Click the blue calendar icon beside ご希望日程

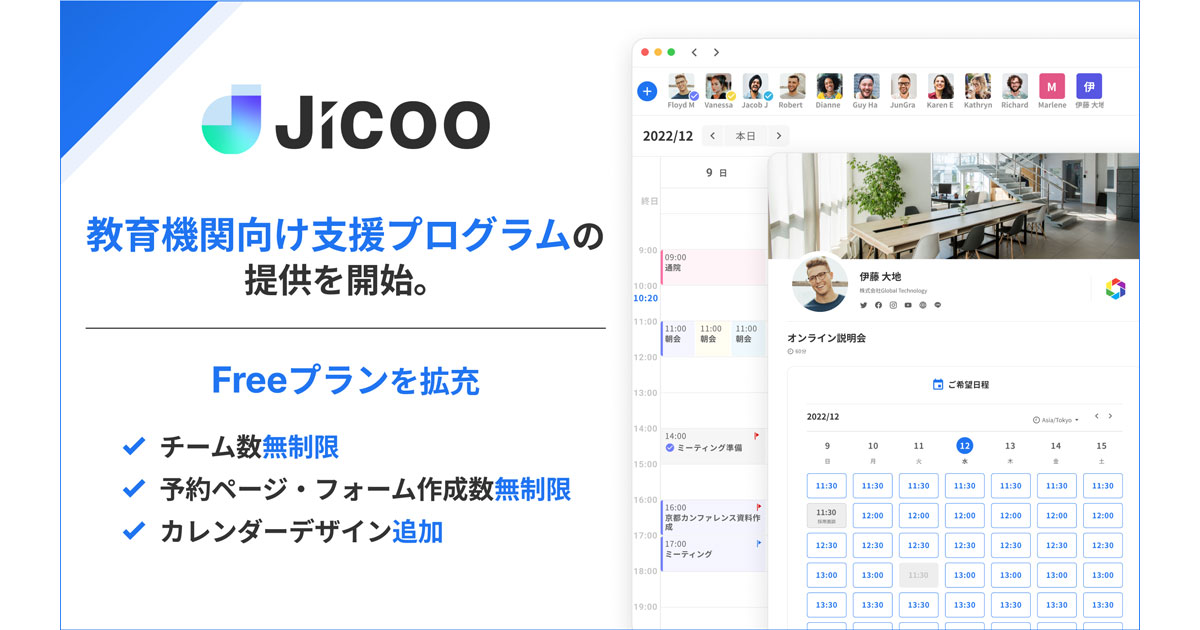[937, 384]
